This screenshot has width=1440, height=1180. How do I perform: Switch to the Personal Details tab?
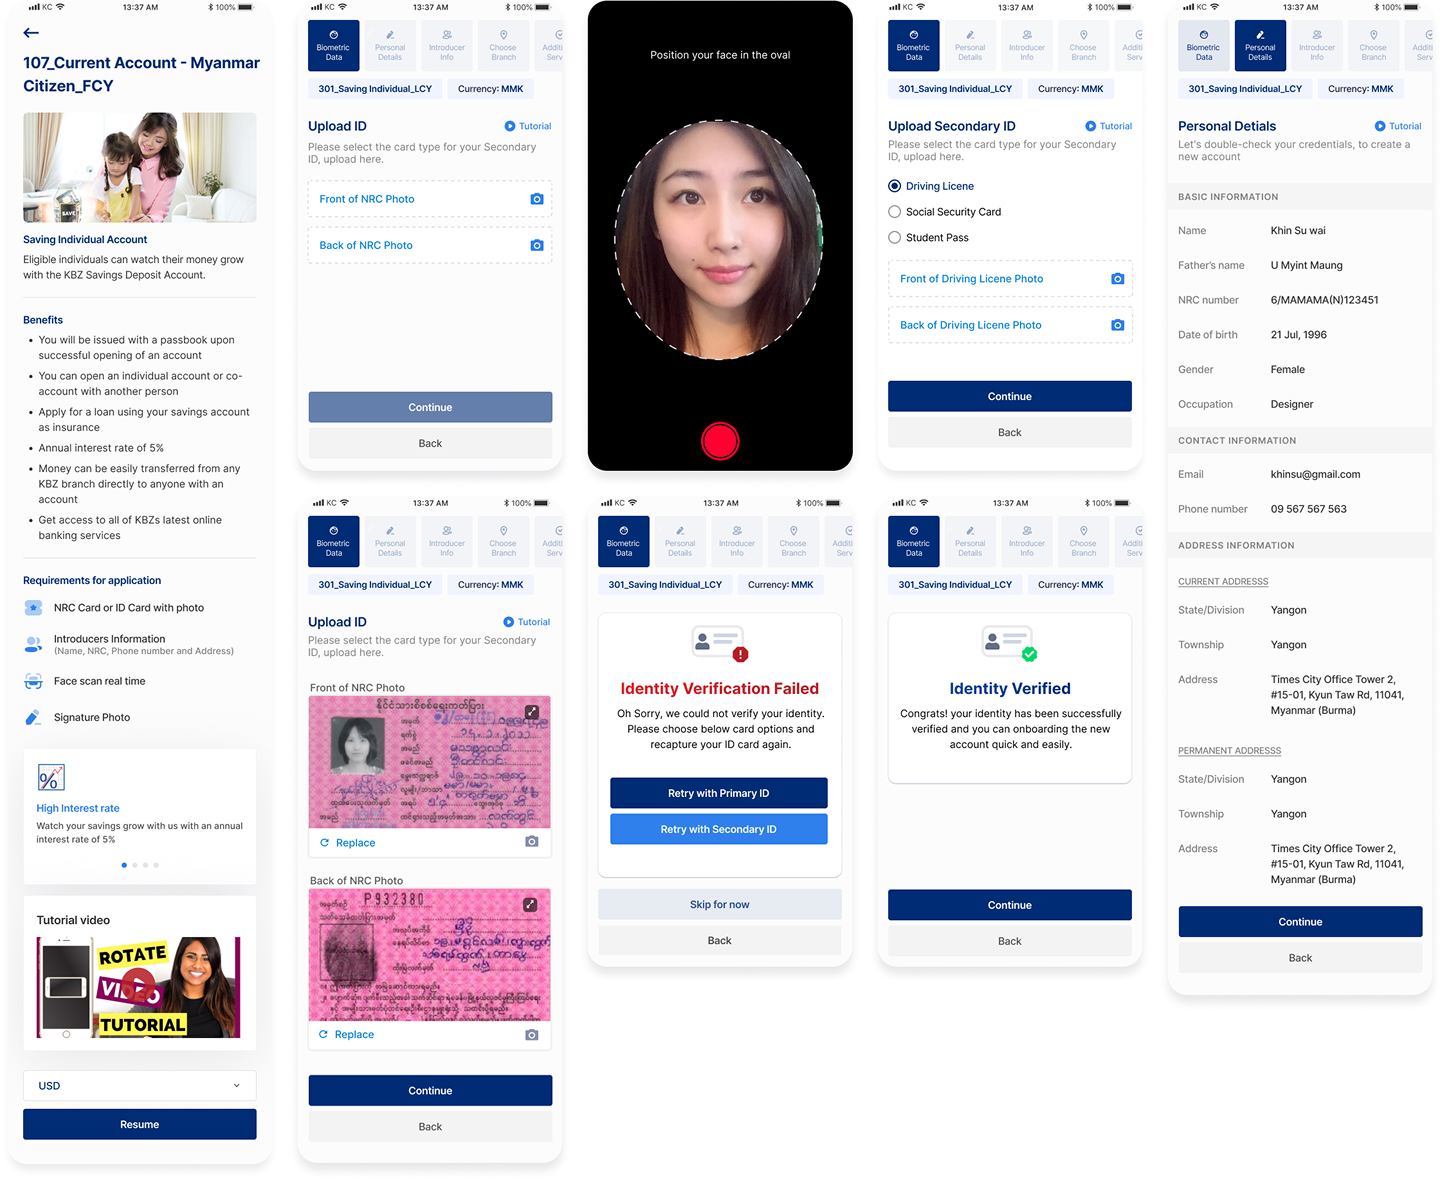(1259, 45)
